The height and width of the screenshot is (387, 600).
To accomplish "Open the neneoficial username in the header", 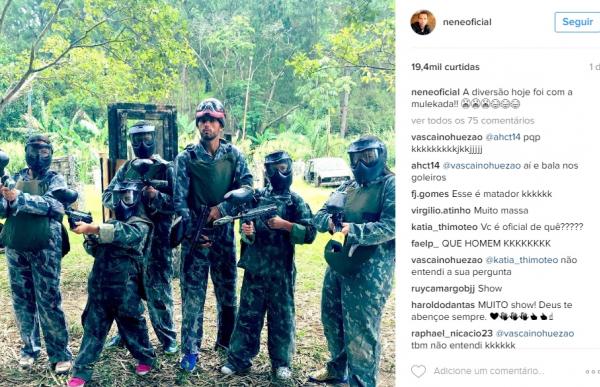I will pyautogui.click(x=467, y=22).
